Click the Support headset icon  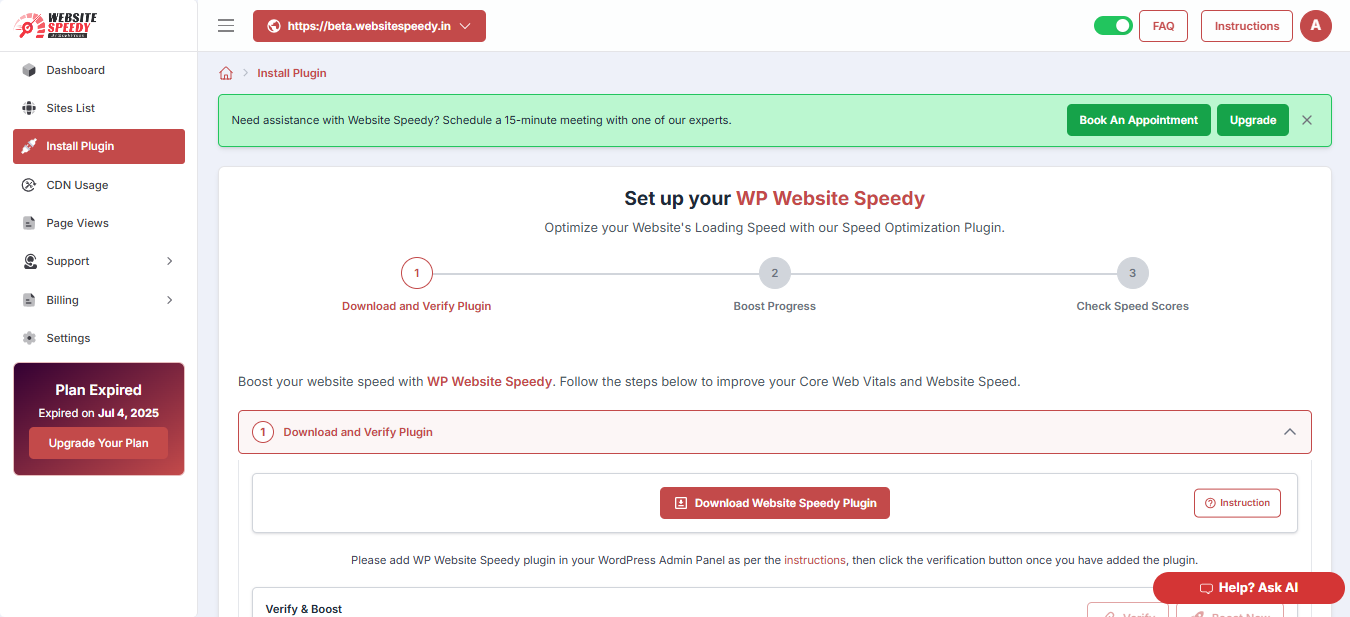coord(29,261)
